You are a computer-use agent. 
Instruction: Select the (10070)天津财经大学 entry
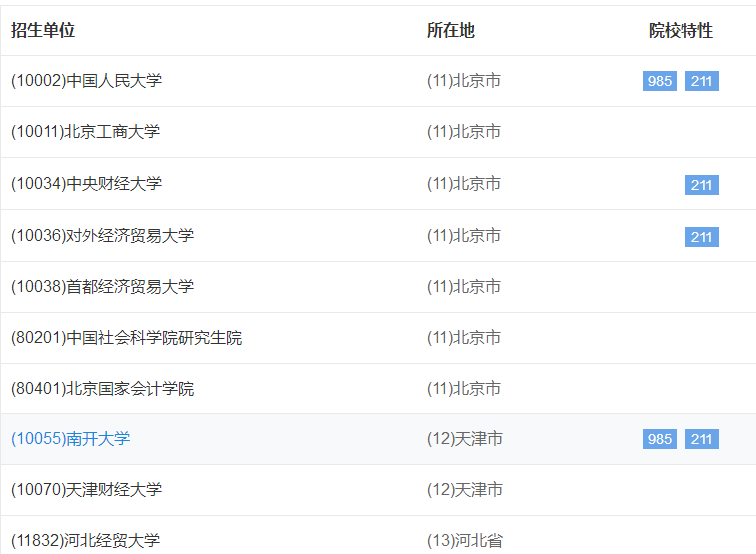[86, 490]
